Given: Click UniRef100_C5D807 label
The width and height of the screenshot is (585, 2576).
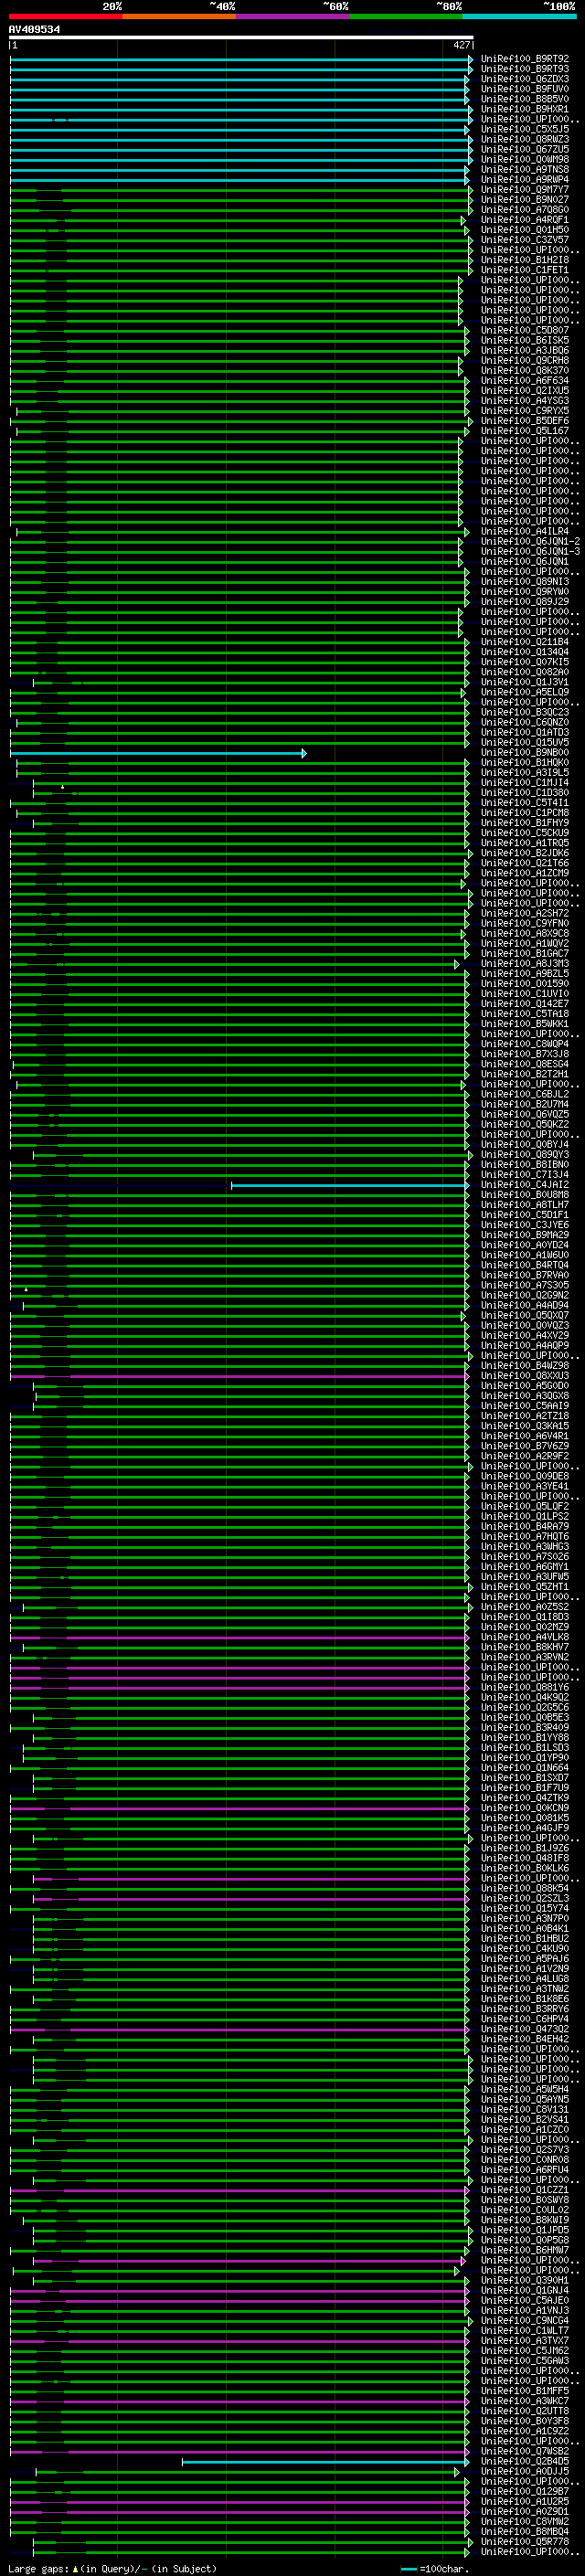Looking at the screenshot, I should pos(524,330).
